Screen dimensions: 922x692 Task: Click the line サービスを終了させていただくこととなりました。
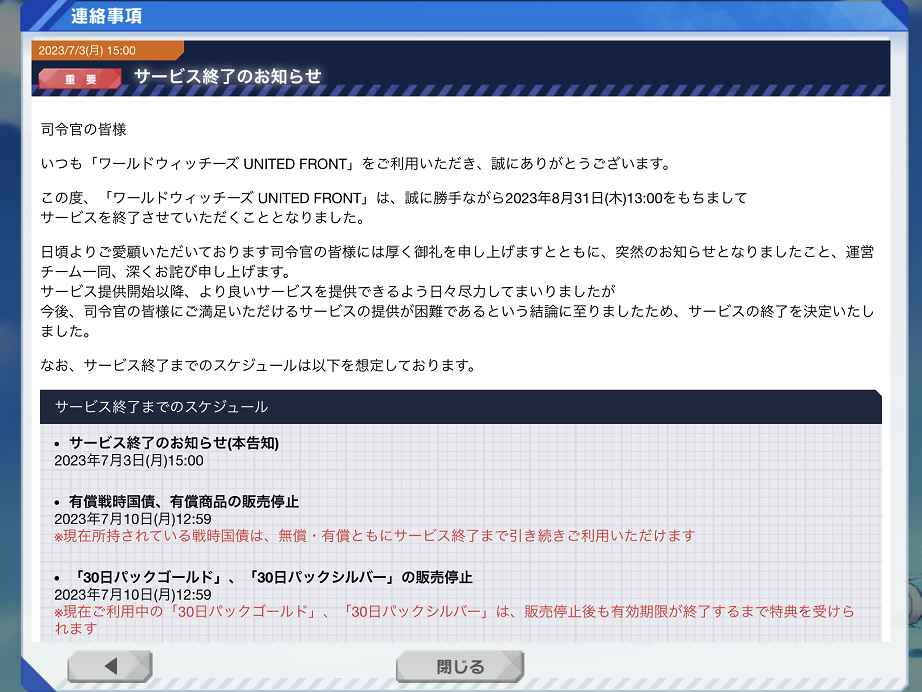point(204,218)
